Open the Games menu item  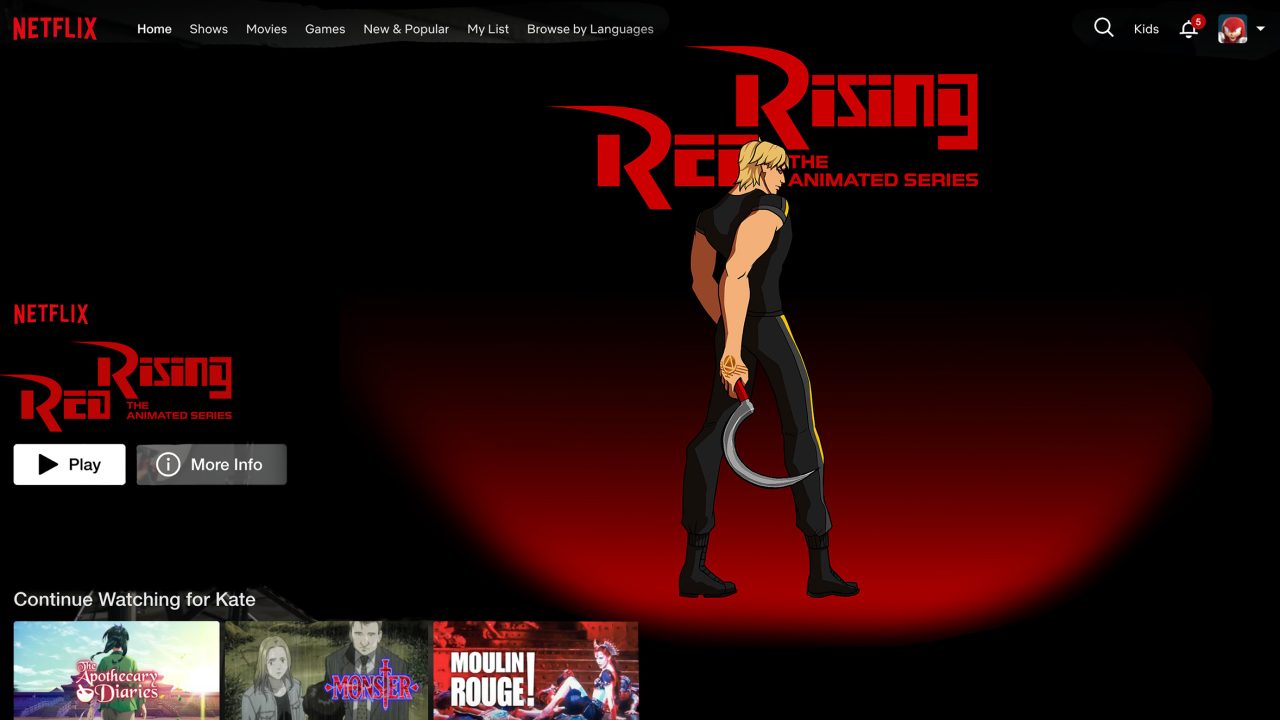click(325, 29)
